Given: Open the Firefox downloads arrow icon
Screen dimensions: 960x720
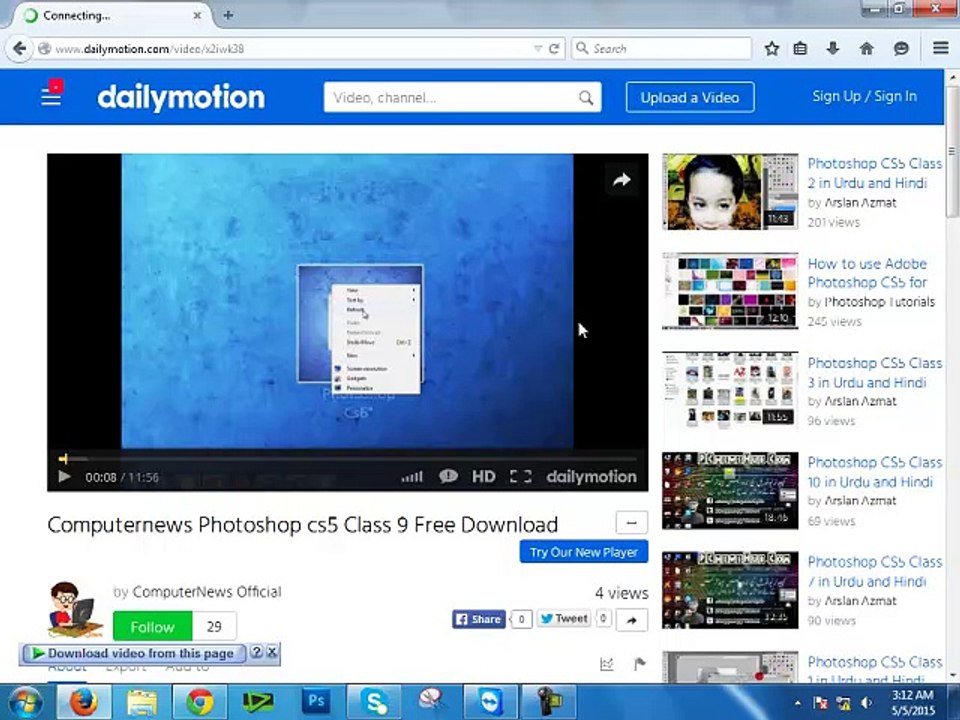Looking at the screenshot, I should tap(833, 48).
